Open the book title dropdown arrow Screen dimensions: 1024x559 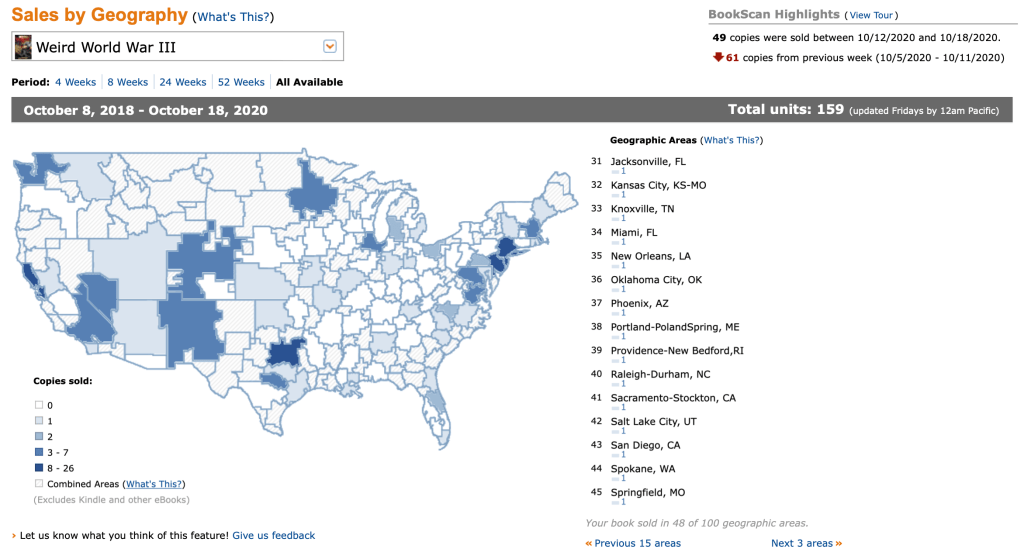[x=330, y=46]
